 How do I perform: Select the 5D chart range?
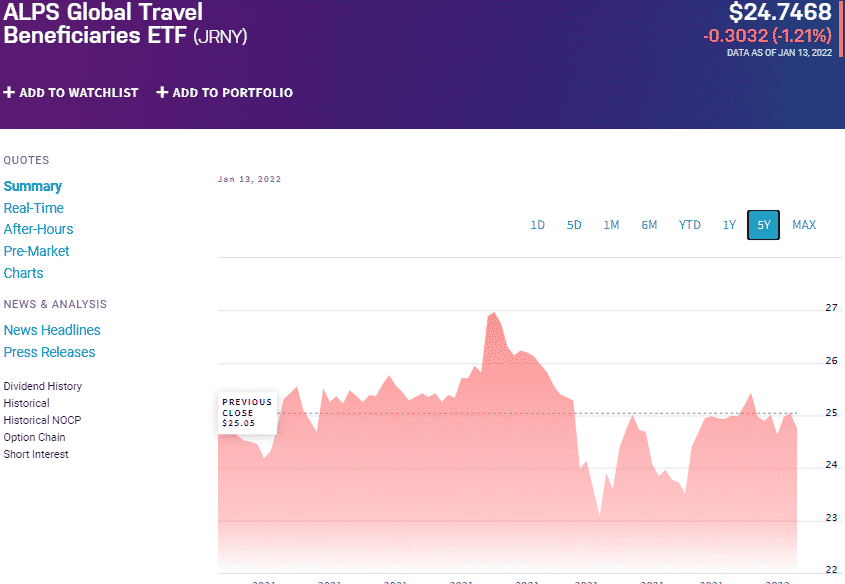(x=574, y=225)
